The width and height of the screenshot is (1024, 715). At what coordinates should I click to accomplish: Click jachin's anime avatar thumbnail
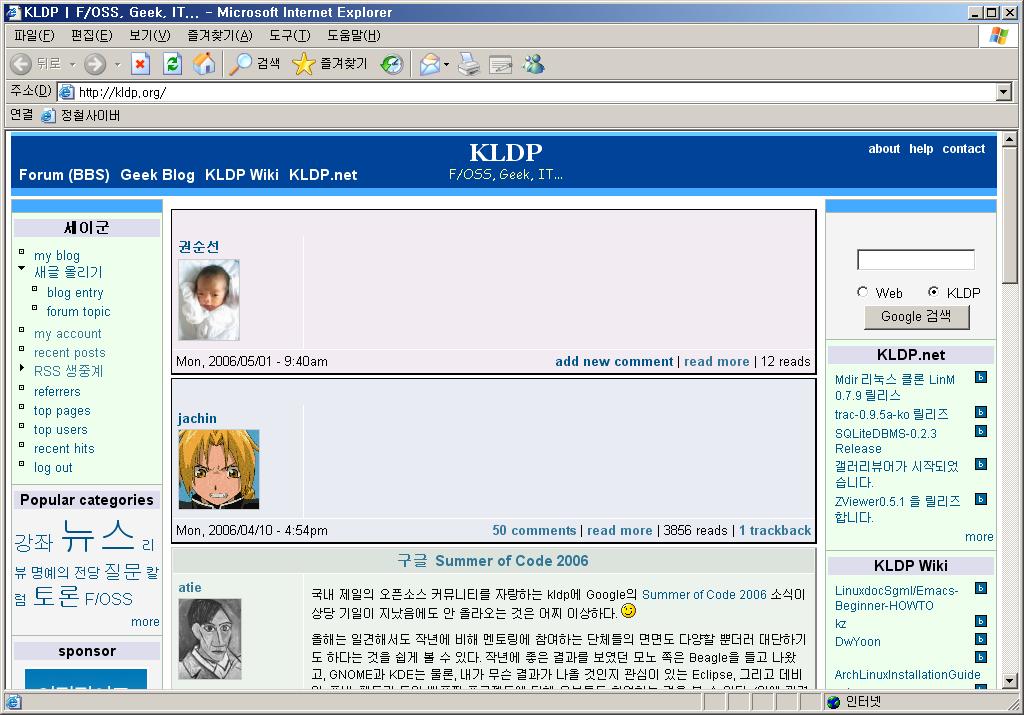pyautogui.click(x=219, y=469)
